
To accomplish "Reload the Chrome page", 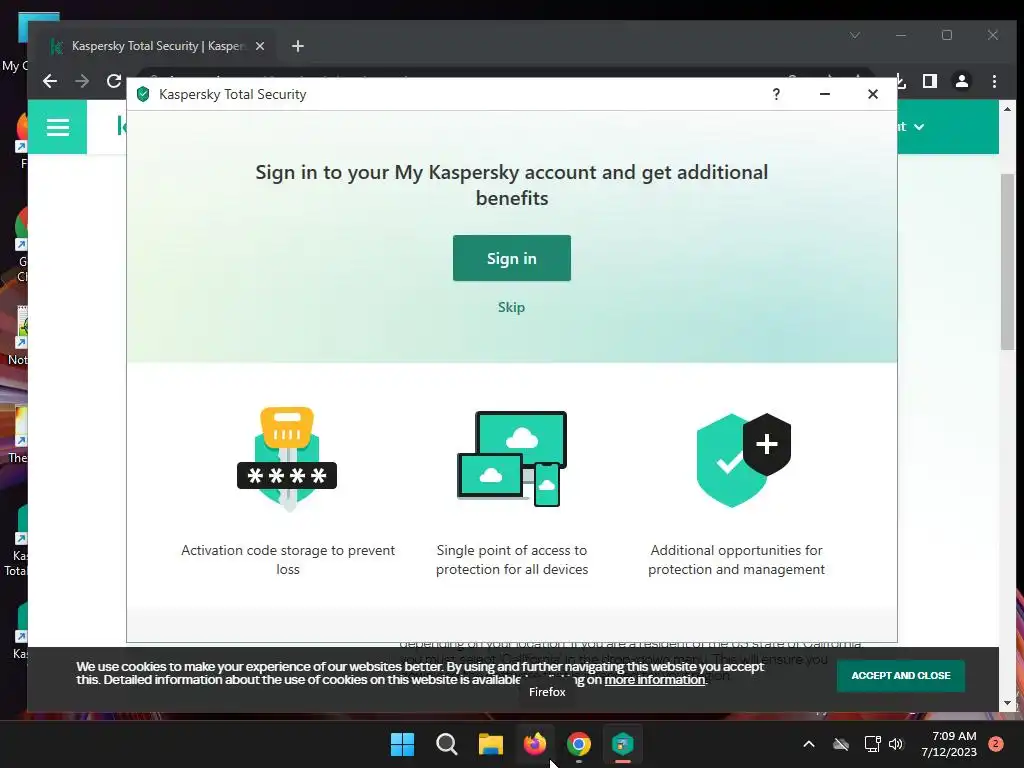I will click(114, 81).
